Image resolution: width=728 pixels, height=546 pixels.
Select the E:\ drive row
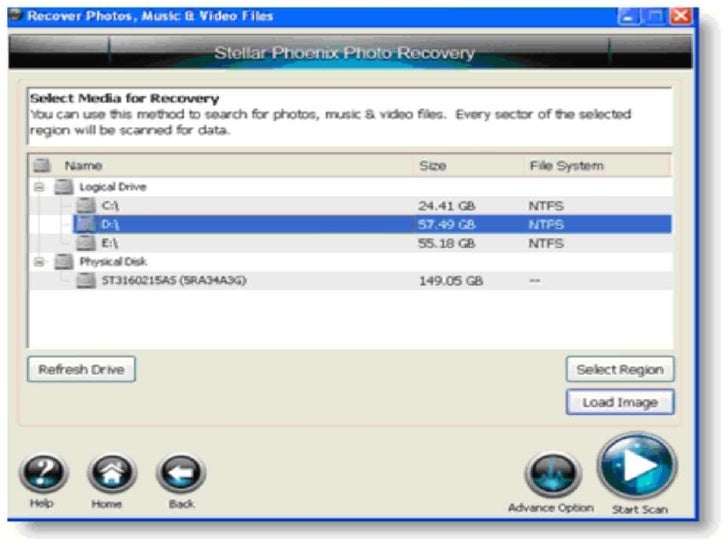point(351,243)
